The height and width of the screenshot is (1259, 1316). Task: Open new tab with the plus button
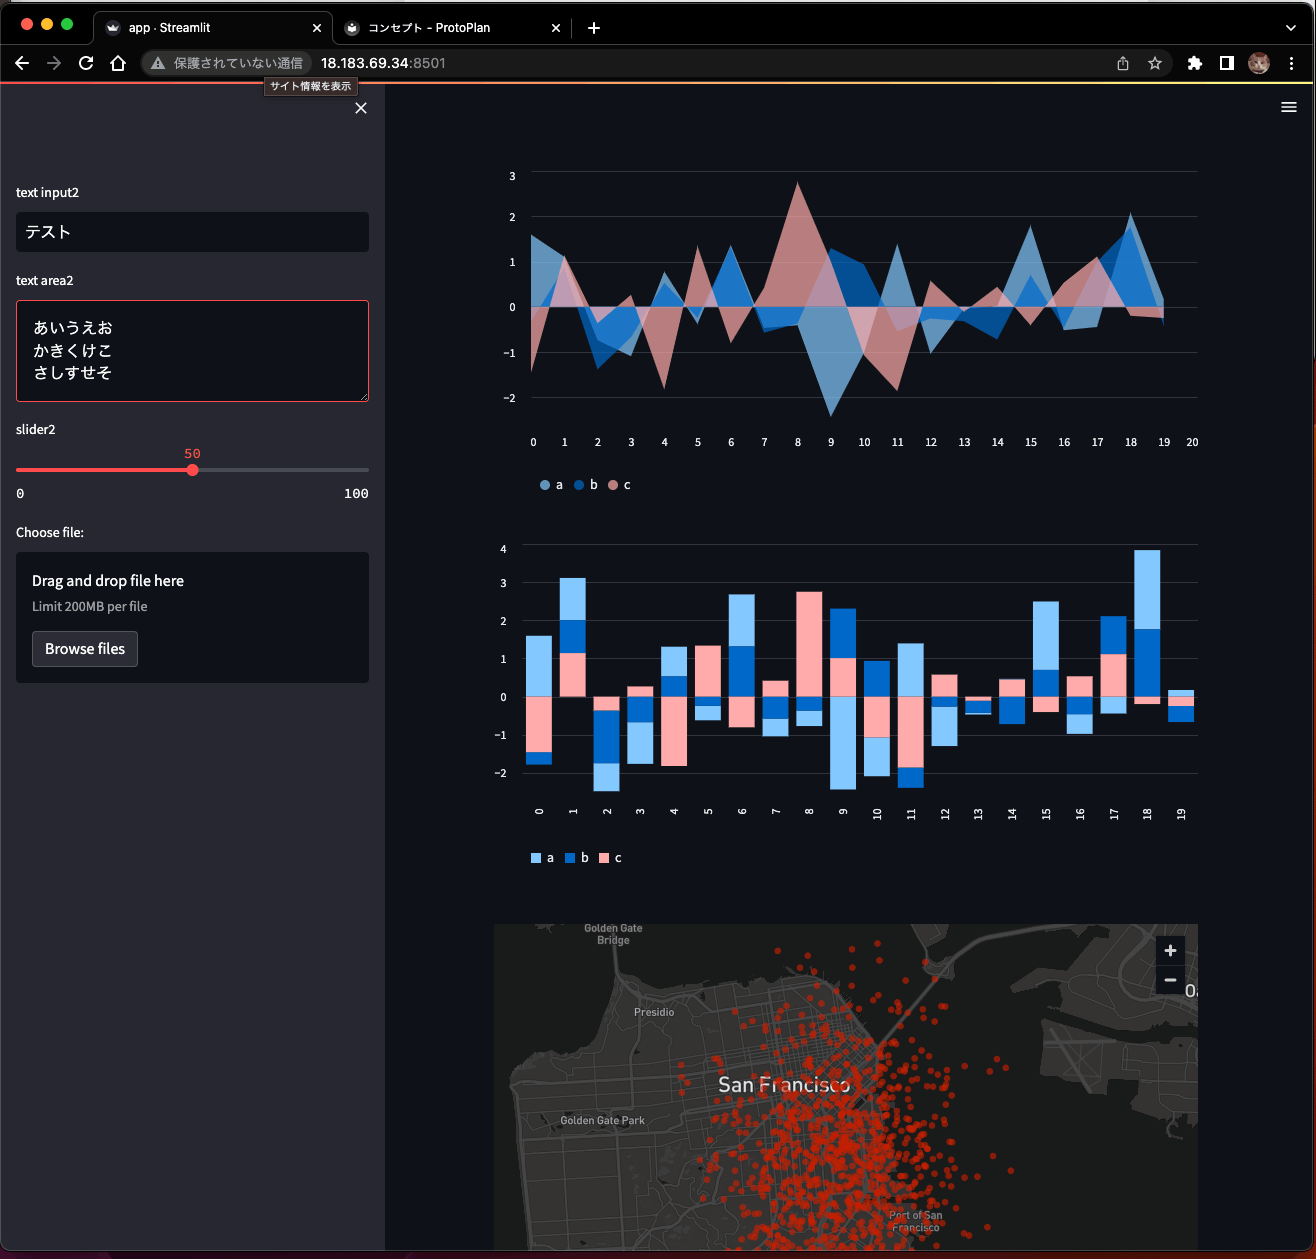593,27
